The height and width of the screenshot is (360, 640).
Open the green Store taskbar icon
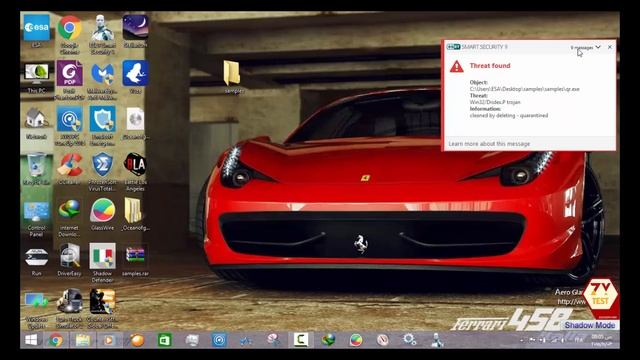click(x=164, y=340)
